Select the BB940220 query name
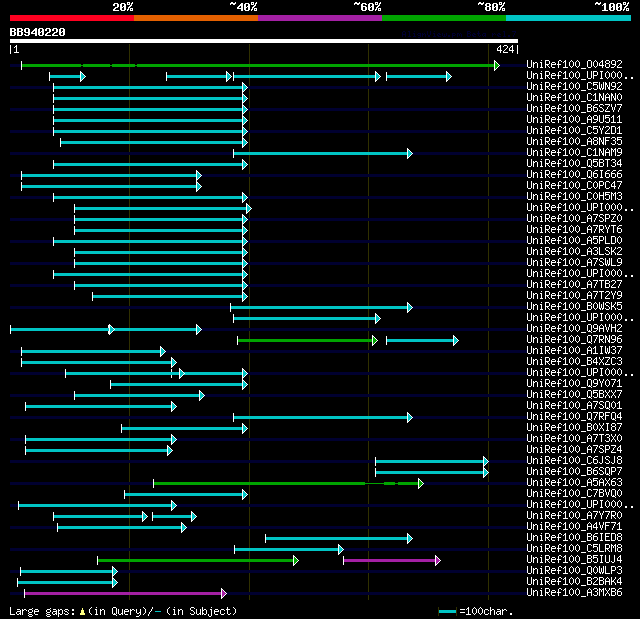Viewport: 640px width, 619px height. (38, 32)
